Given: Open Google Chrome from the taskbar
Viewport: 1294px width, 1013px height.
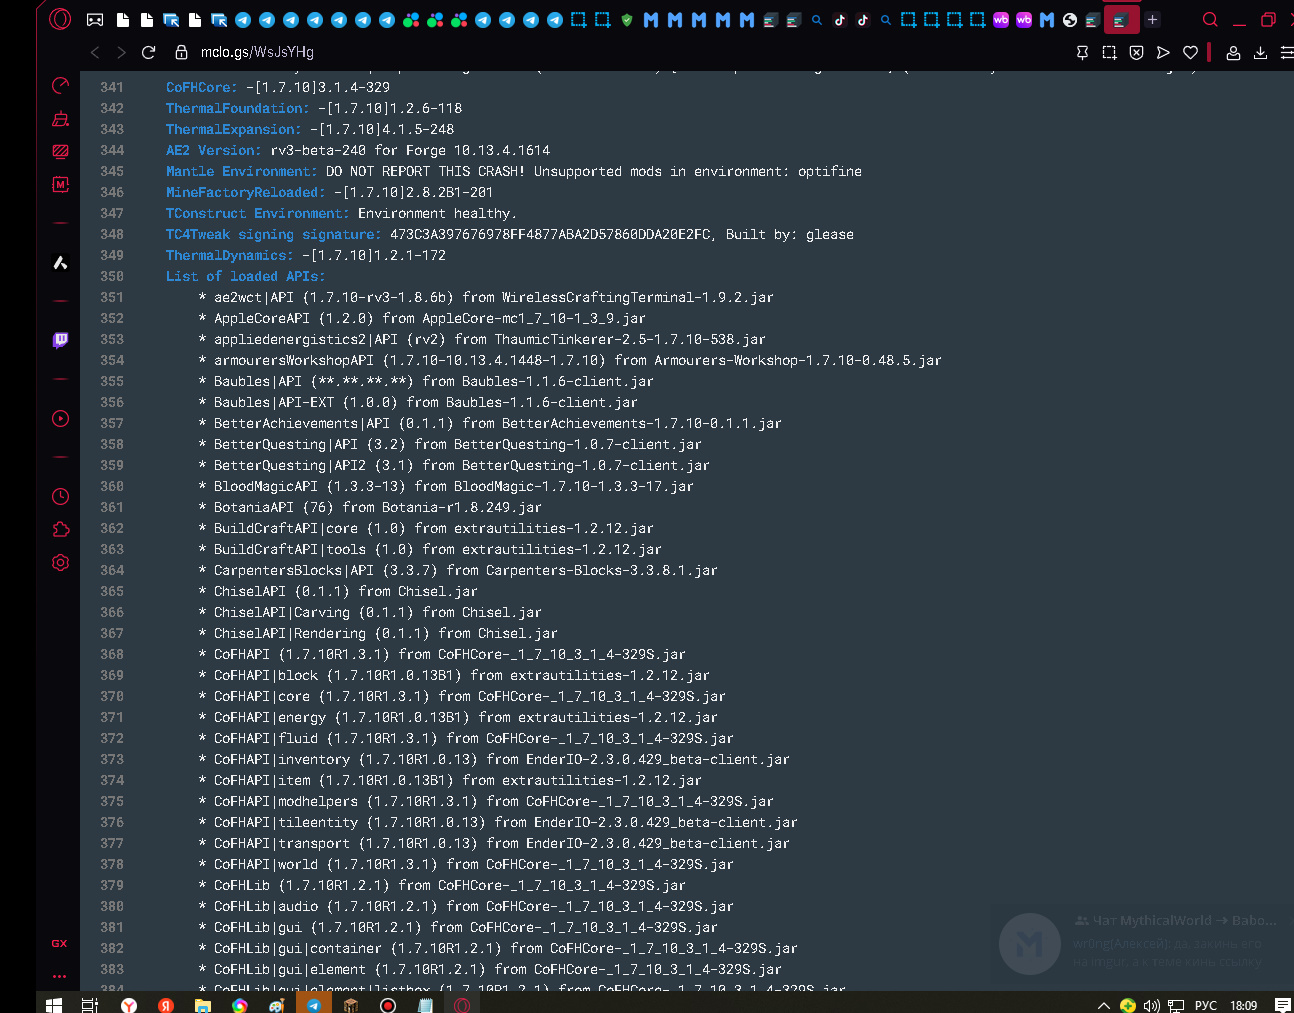Looking at the screenshot, I should coord(240,1004).
